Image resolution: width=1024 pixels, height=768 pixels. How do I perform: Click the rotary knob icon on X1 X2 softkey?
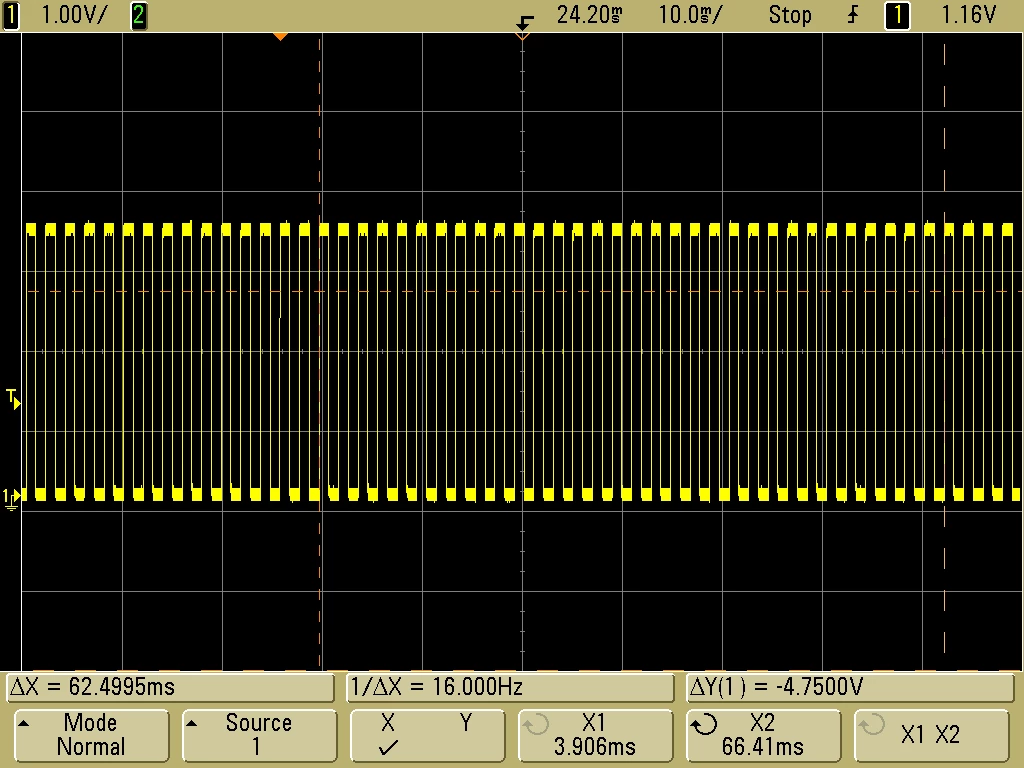[872, 724]
